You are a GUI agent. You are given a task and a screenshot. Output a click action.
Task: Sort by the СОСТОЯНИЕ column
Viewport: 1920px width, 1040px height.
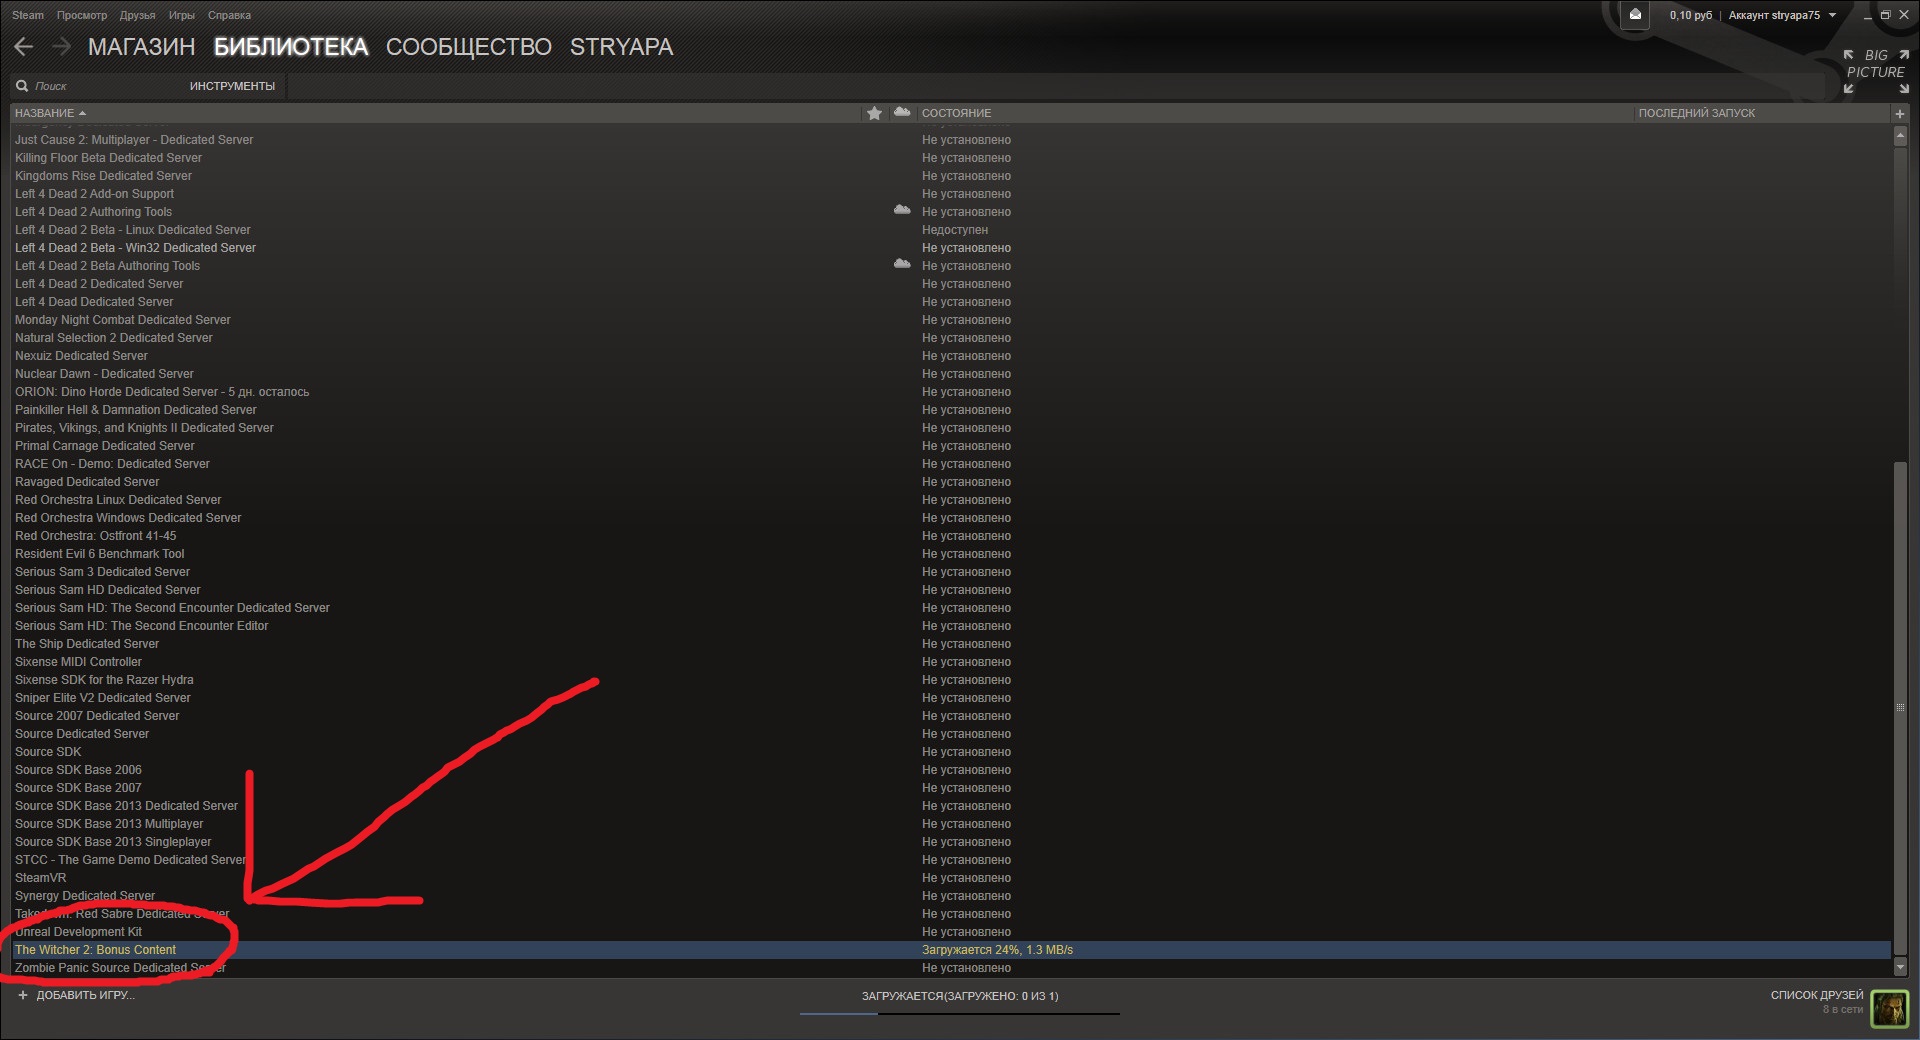pyautogui.click(x=957, y=113)
